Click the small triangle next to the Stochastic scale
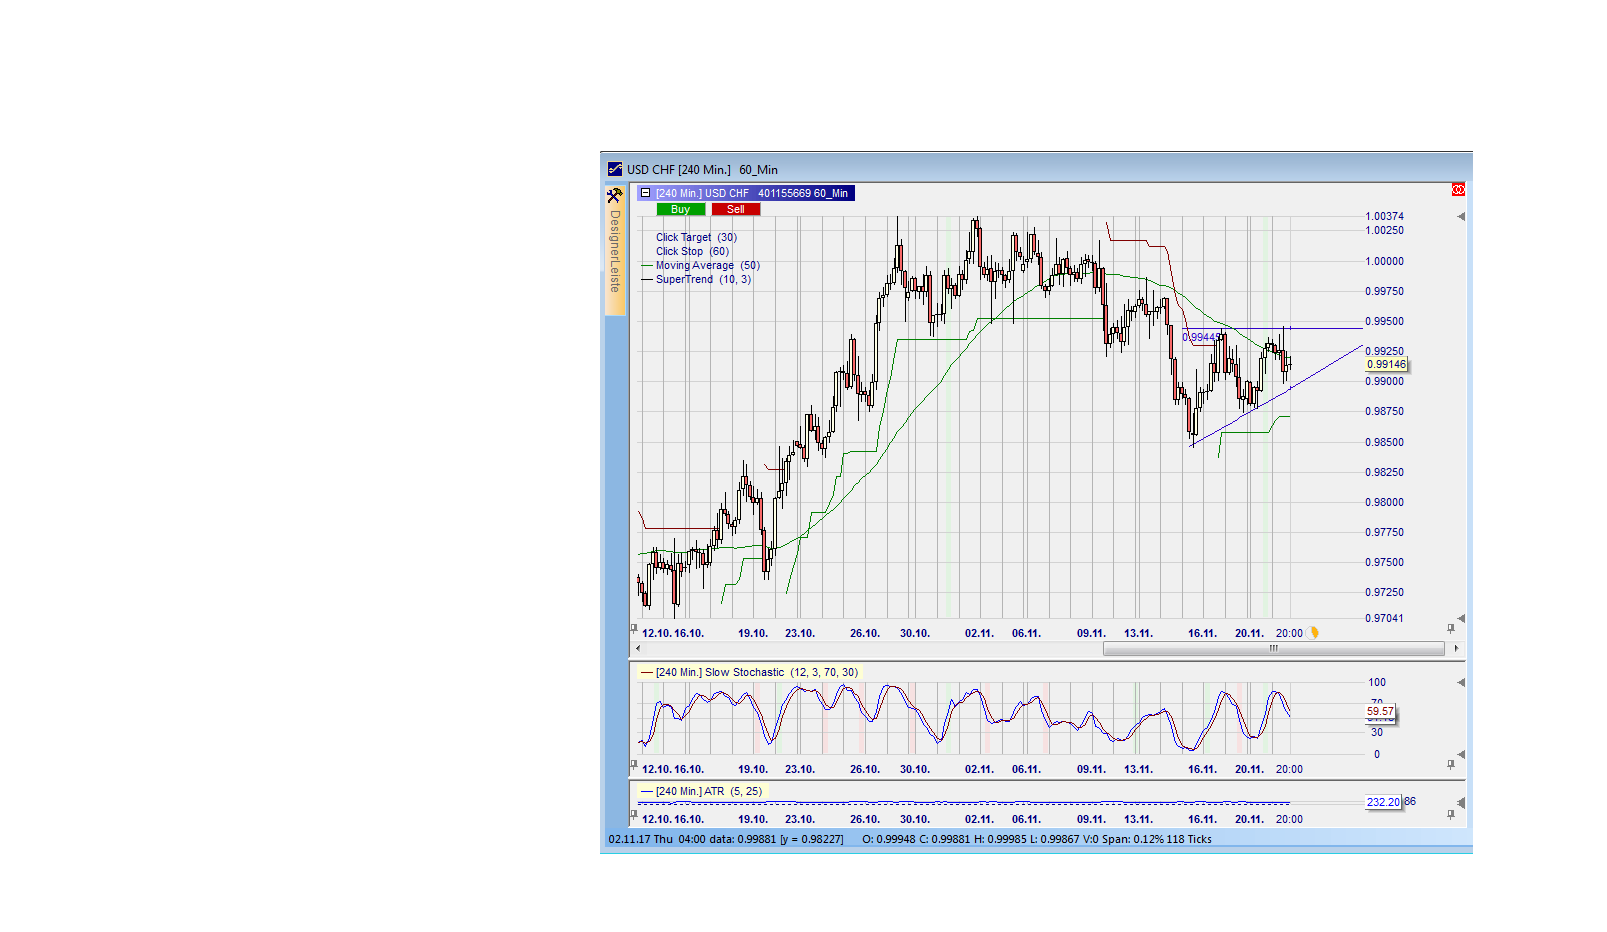This screenshot has height=932, width=1607. [1460, 683]
